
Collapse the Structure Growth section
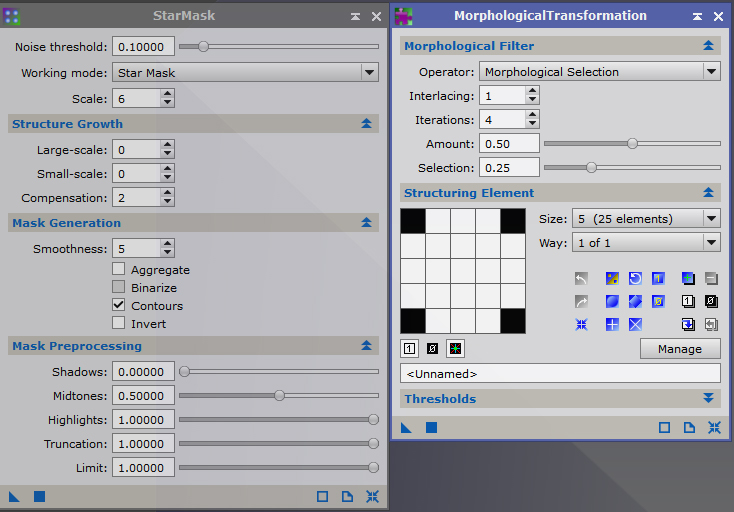coord(367,124)
